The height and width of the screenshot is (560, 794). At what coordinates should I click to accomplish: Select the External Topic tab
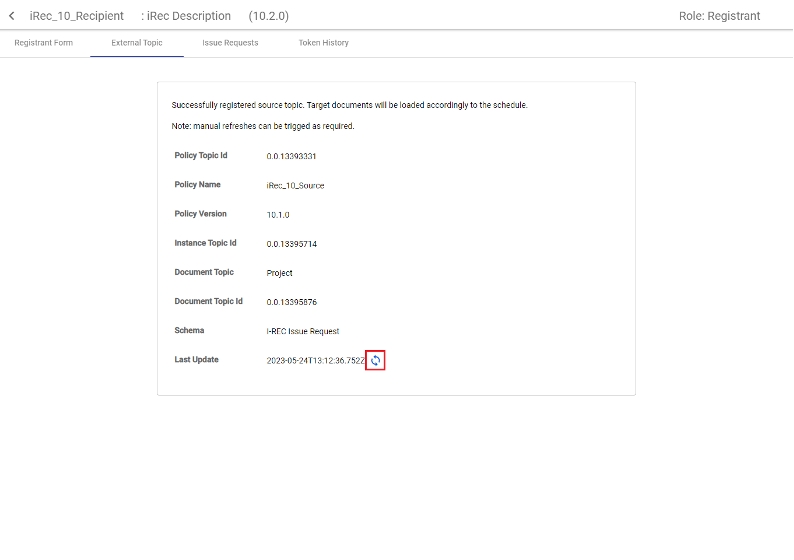[x=137, y=43]
